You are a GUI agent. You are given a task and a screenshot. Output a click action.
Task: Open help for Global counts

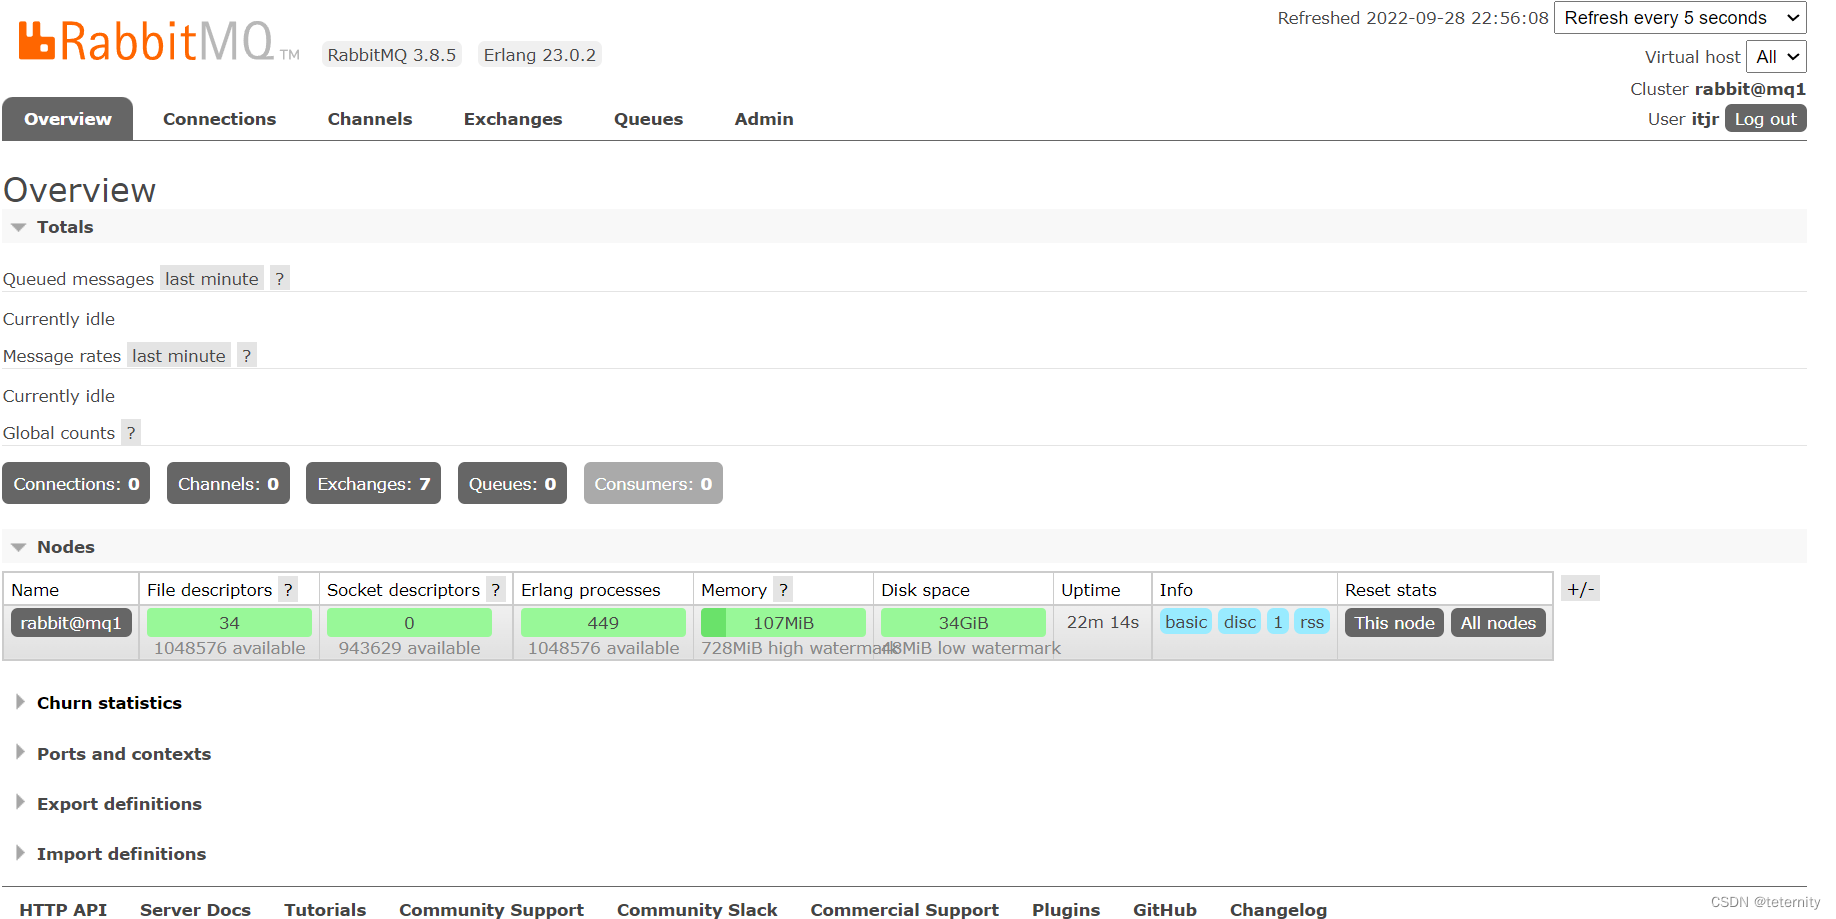[131, 433]
